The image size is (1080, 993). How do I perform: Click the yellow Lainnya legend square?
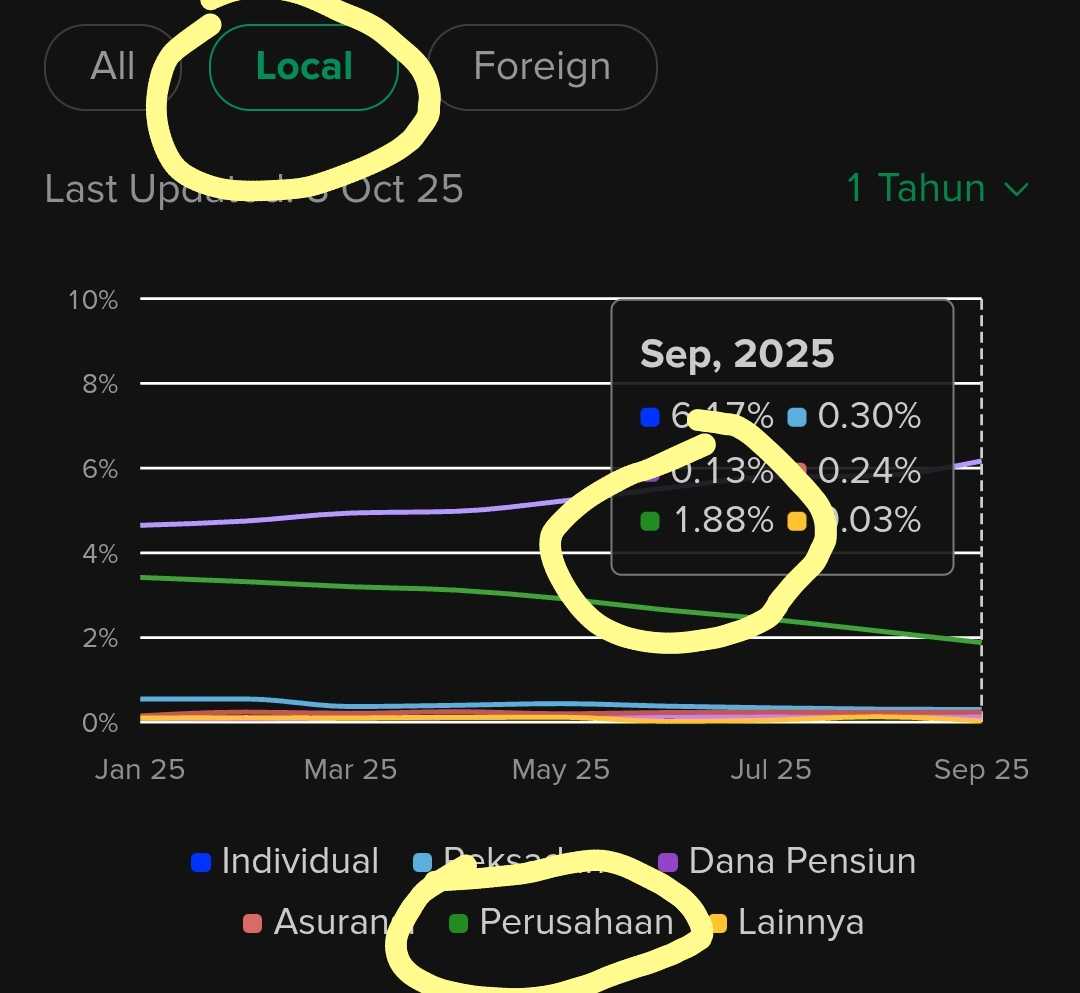coord(716,923)
